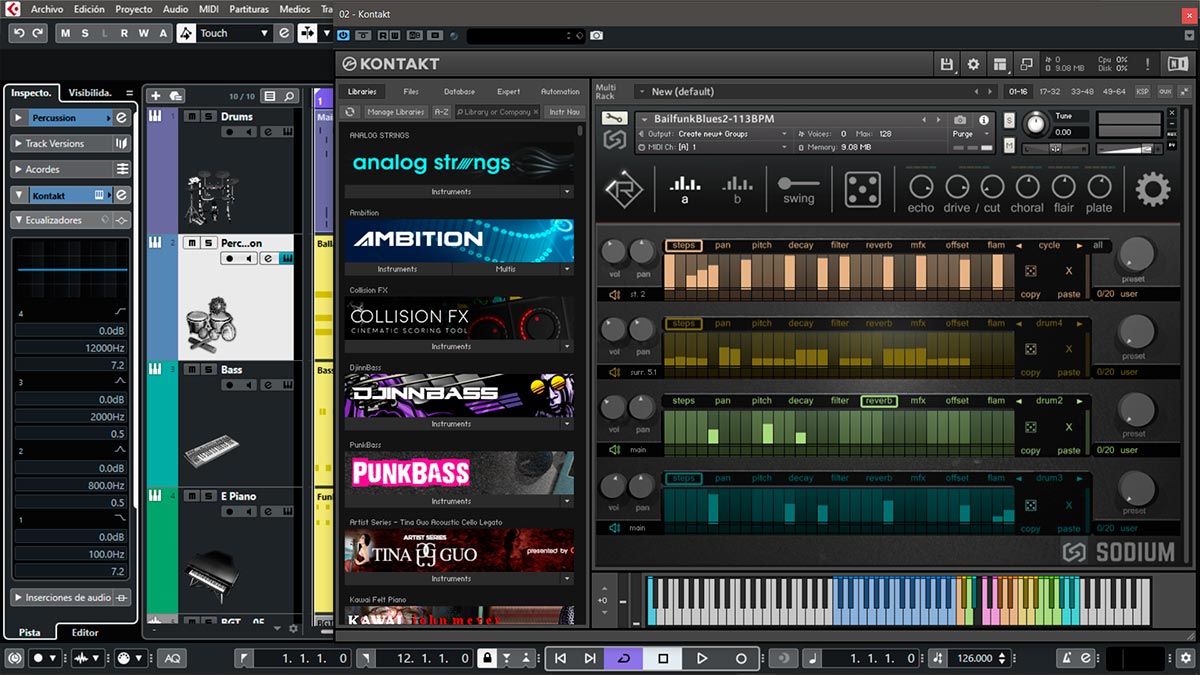The width and height of the screenshot is (1200, 675).
Task: Click the Sodium randomize dice icon
Action: point(863,188)
